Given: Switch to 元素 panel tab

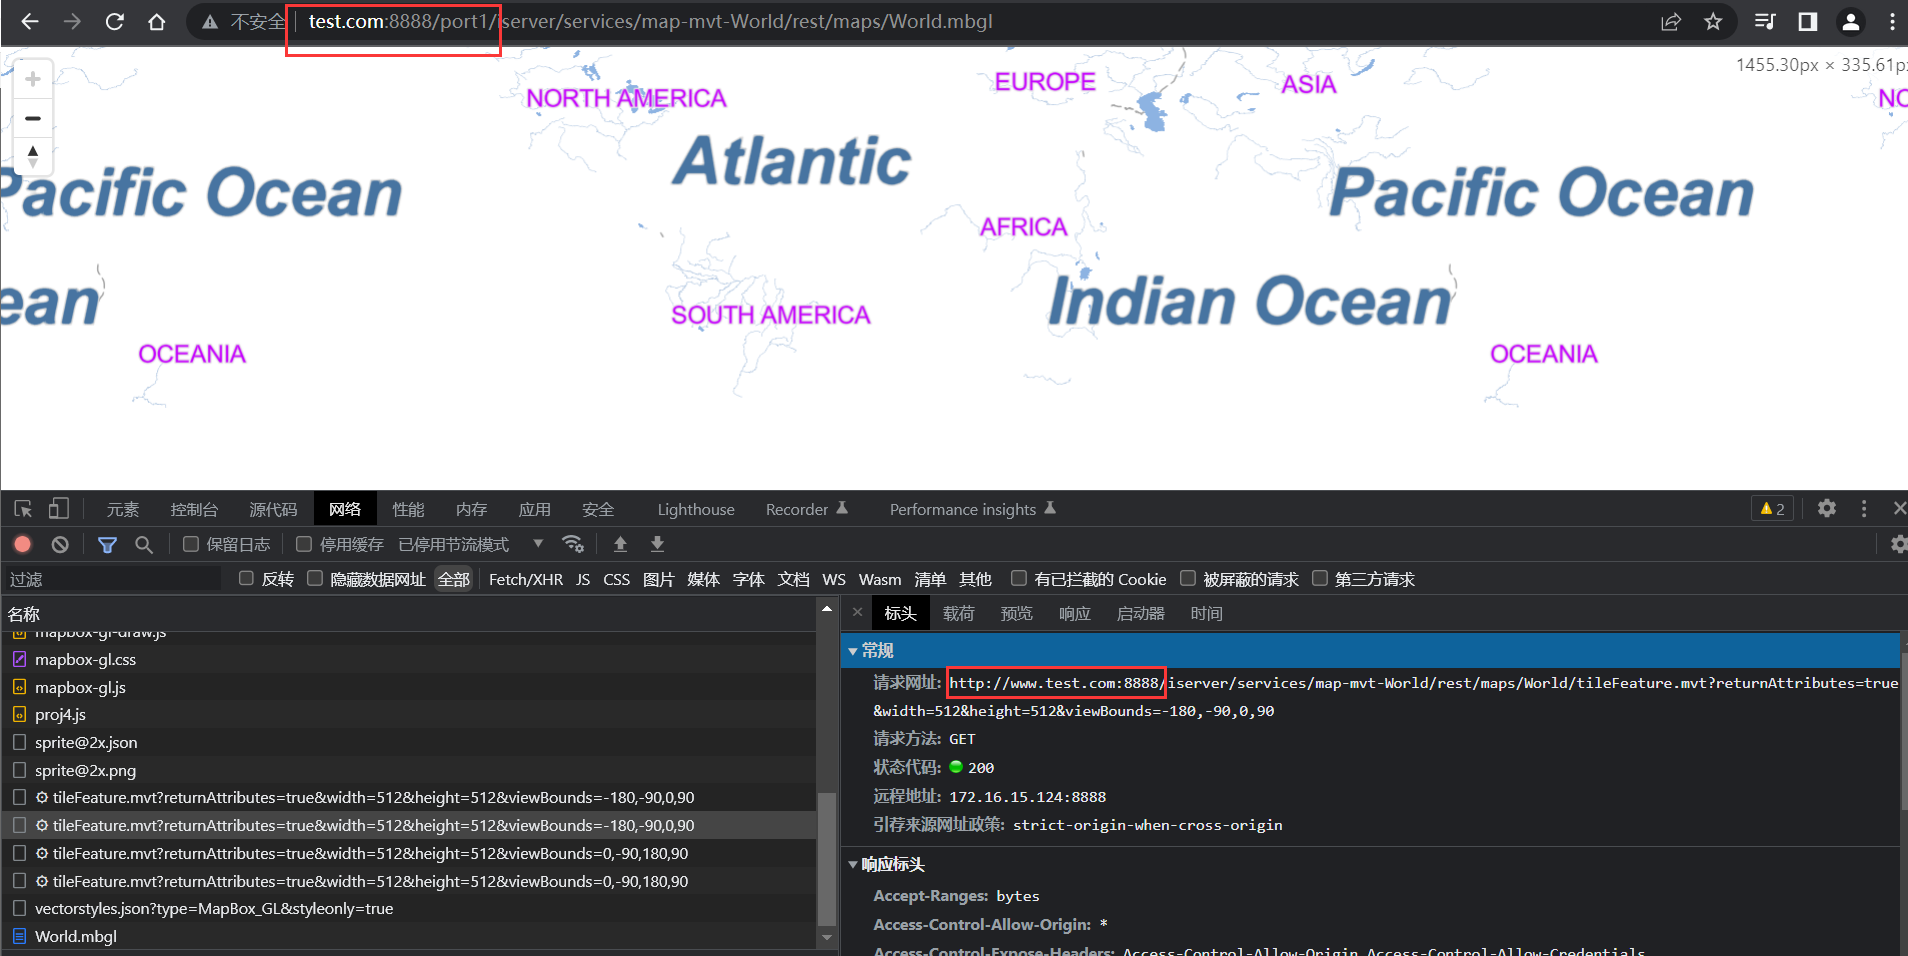Looking at the screenshot, I should pyautogui.click(x=123, y=509).
